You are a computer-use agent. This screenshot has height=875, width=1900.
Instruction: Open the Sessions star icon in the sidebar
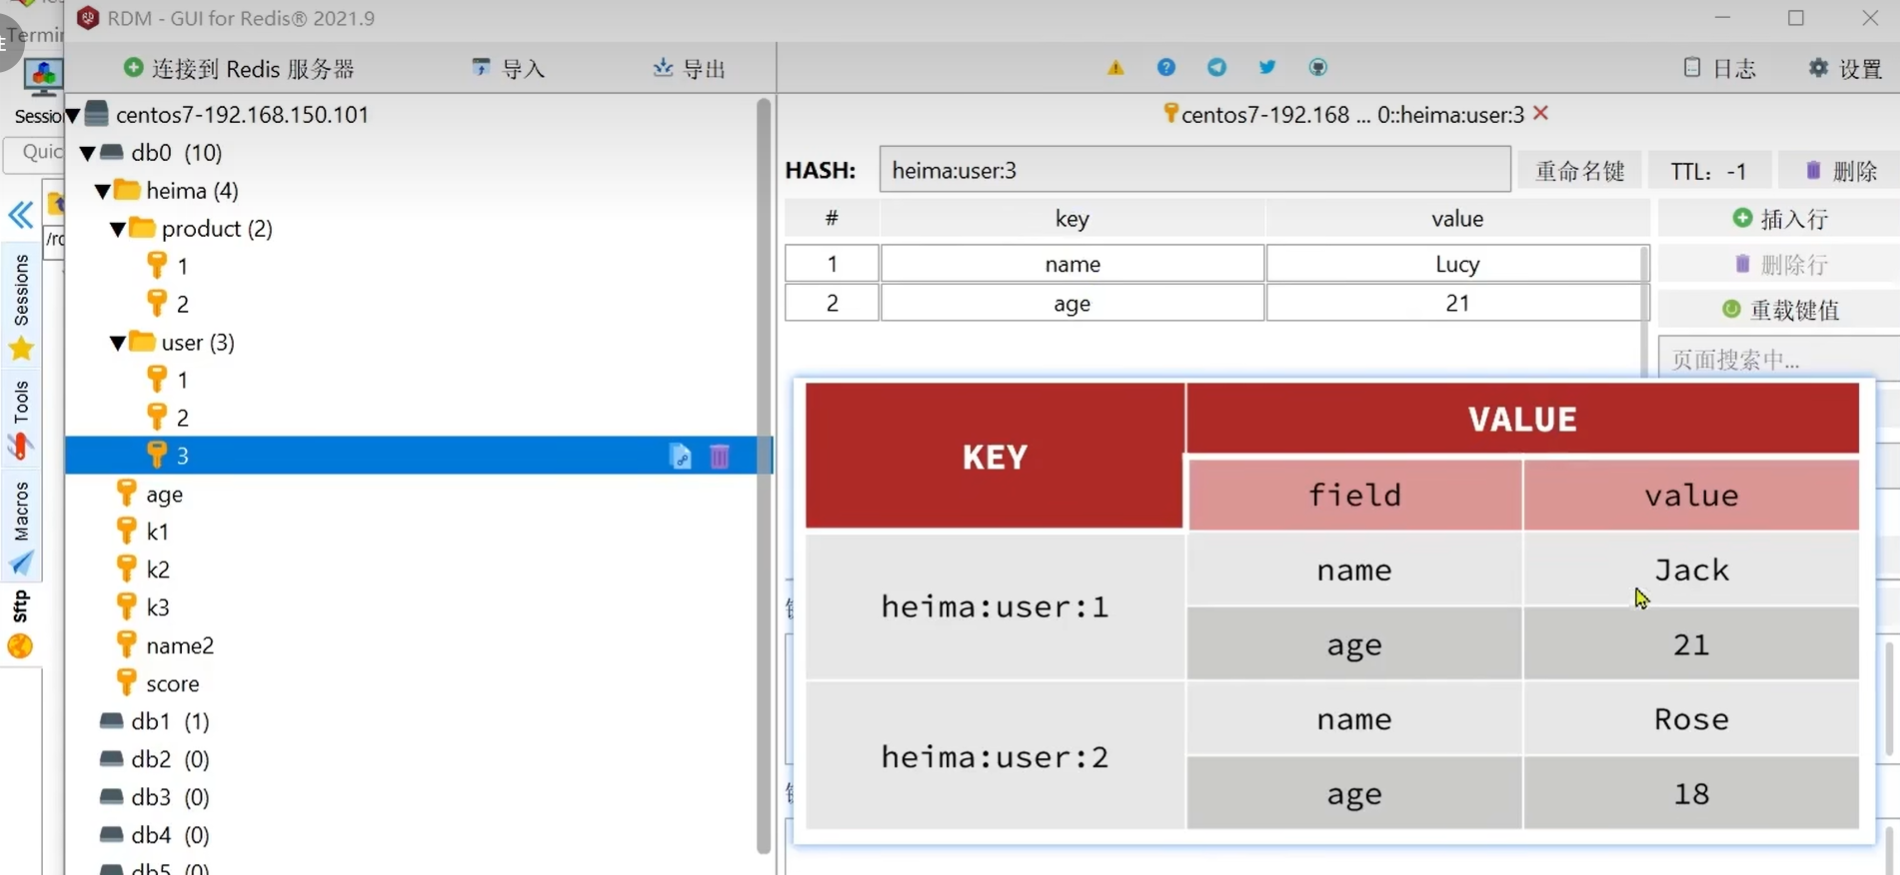[21, 349]
